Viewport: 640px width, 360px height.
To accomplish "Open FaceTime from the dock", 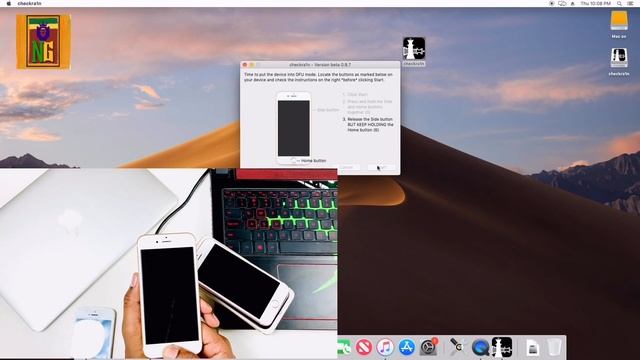I will [344, 348].
